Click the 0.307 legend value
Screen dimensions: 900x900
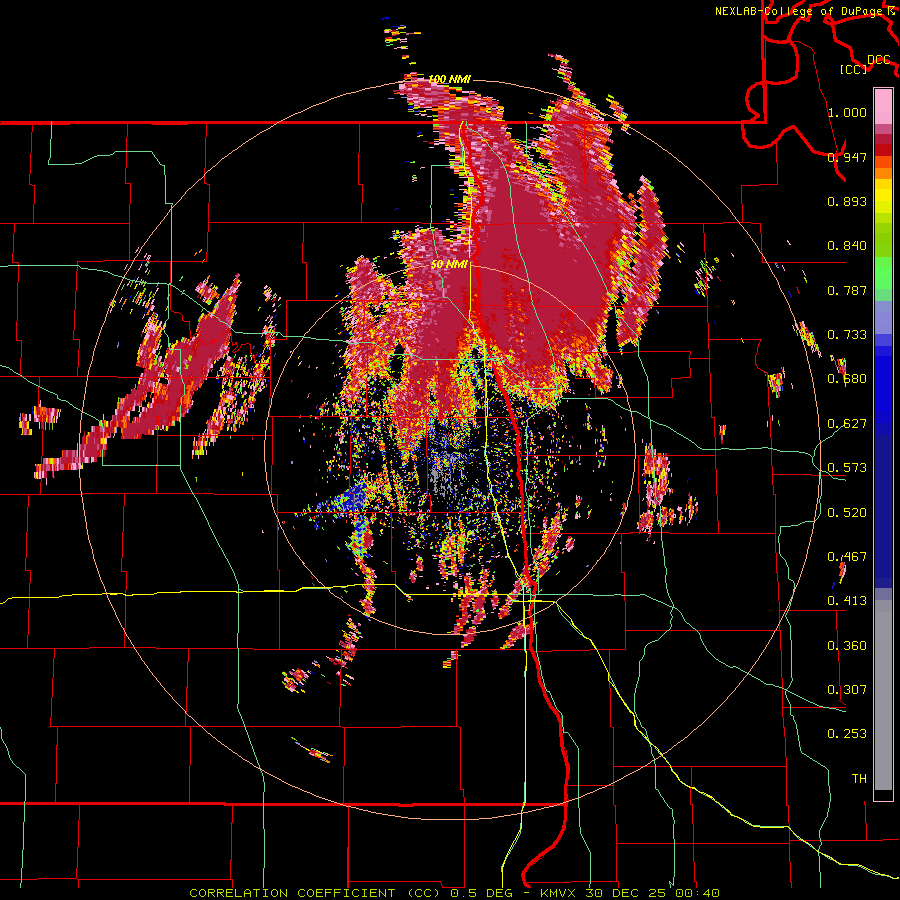tap(847, 690)
